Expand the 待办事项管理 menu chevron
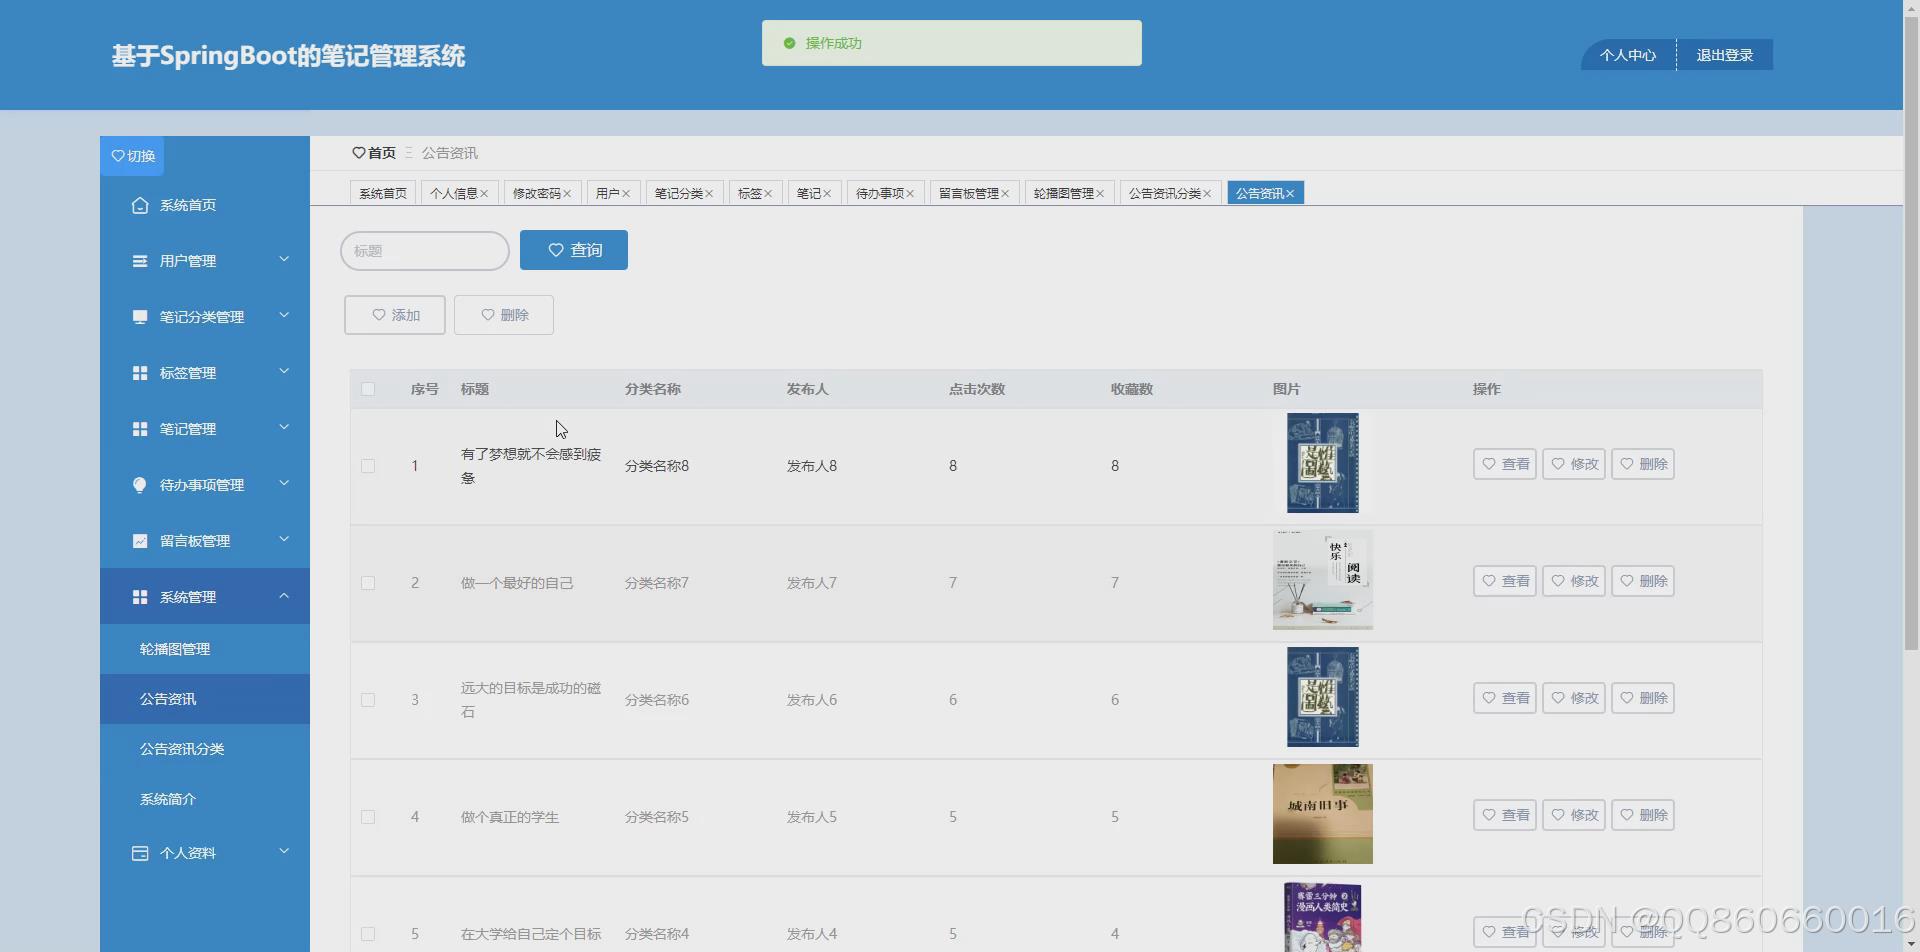The height and width of the screenshot is (952, 1920). [x=284, y=484]
